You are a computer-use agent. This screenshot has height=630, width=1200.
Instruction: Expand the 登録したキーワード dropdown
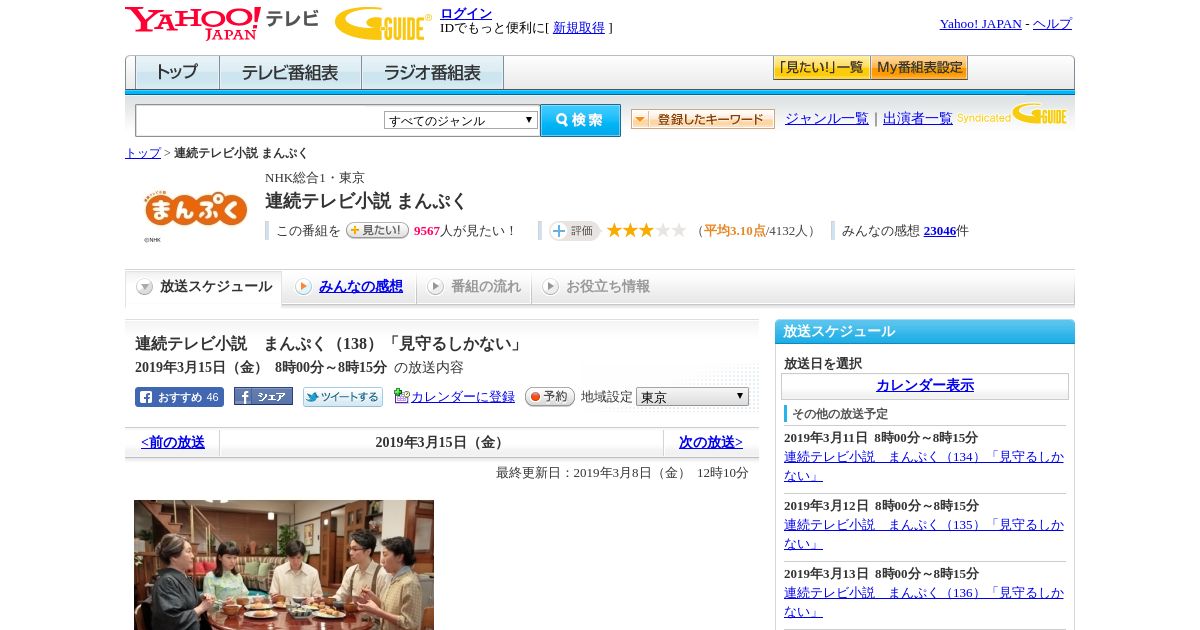[x=703, y=119]
